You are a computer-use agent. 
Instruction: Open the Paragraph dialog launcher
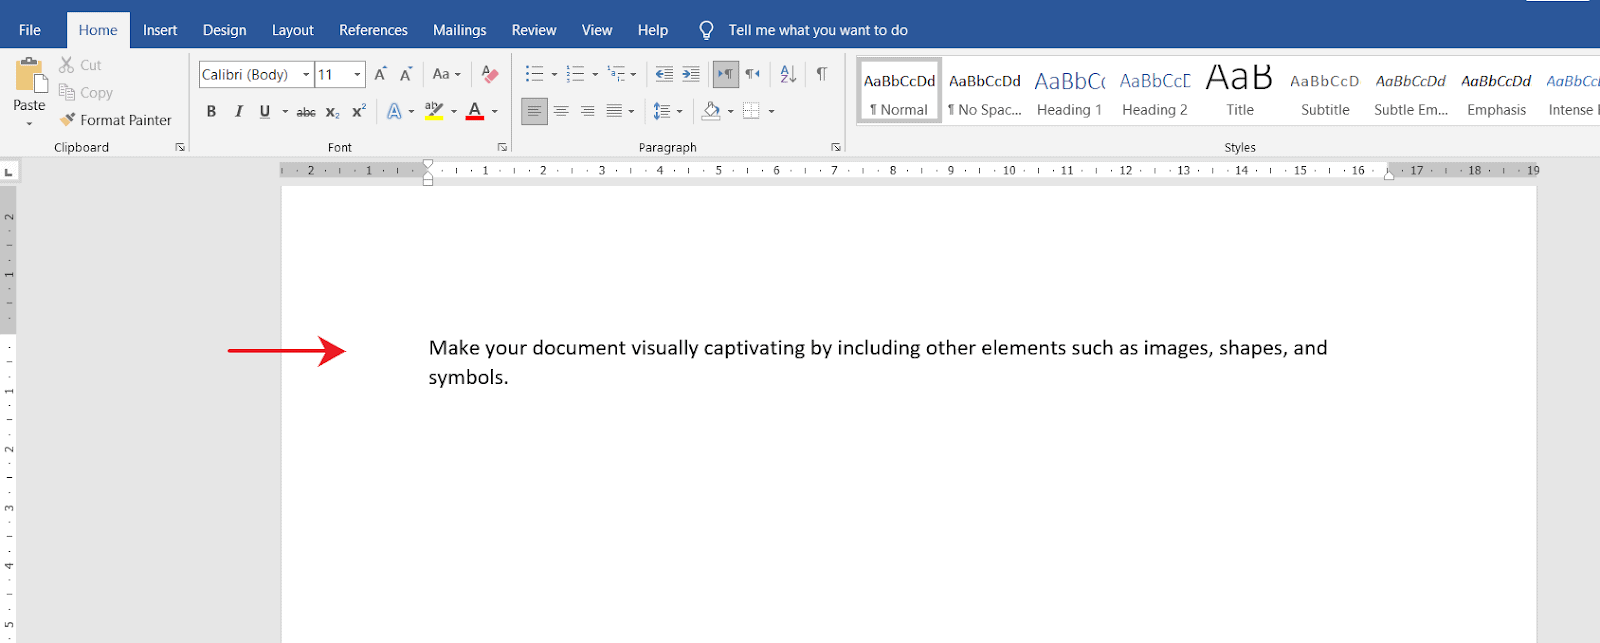pyautogui.click(x=835, y=147)
